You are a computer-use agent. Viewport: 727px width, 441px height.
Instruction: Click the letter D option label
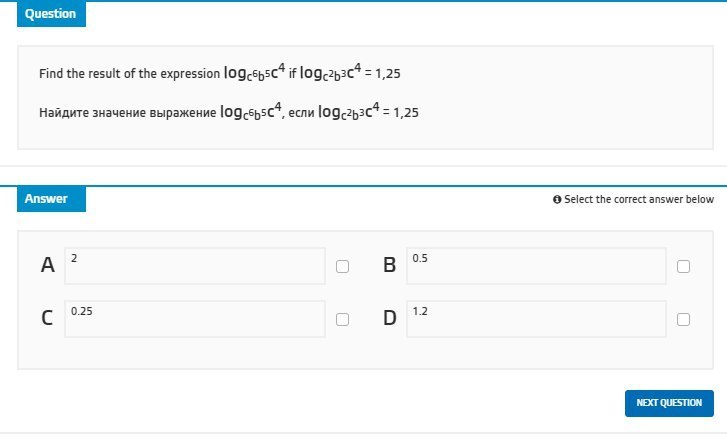390,319
